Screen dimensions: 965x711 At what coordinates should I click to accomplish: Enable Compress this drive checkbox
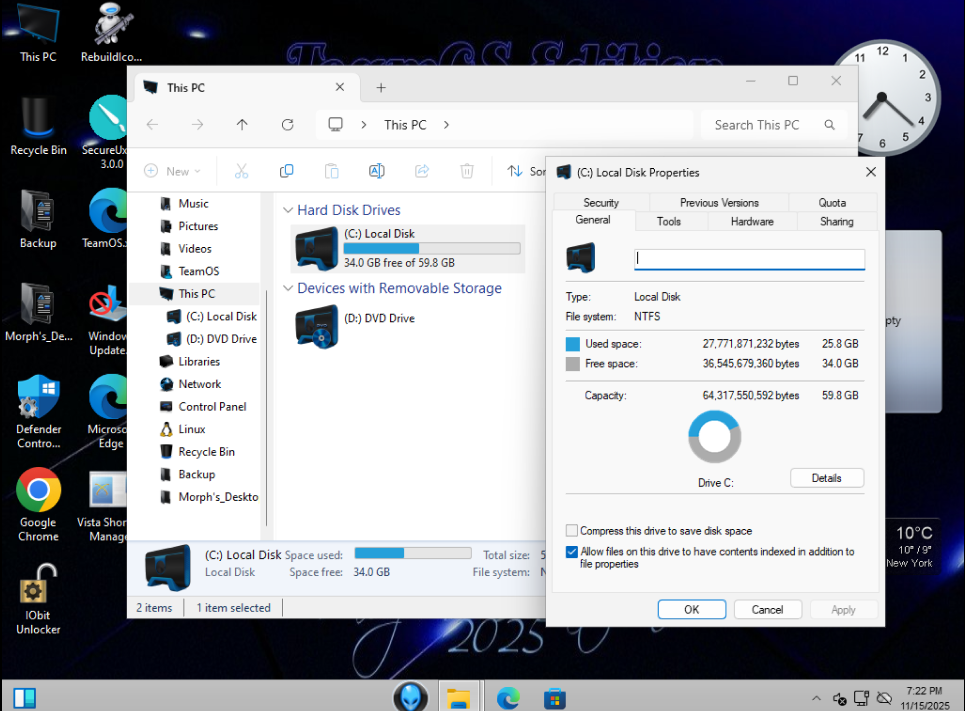[x=572, y=531]
